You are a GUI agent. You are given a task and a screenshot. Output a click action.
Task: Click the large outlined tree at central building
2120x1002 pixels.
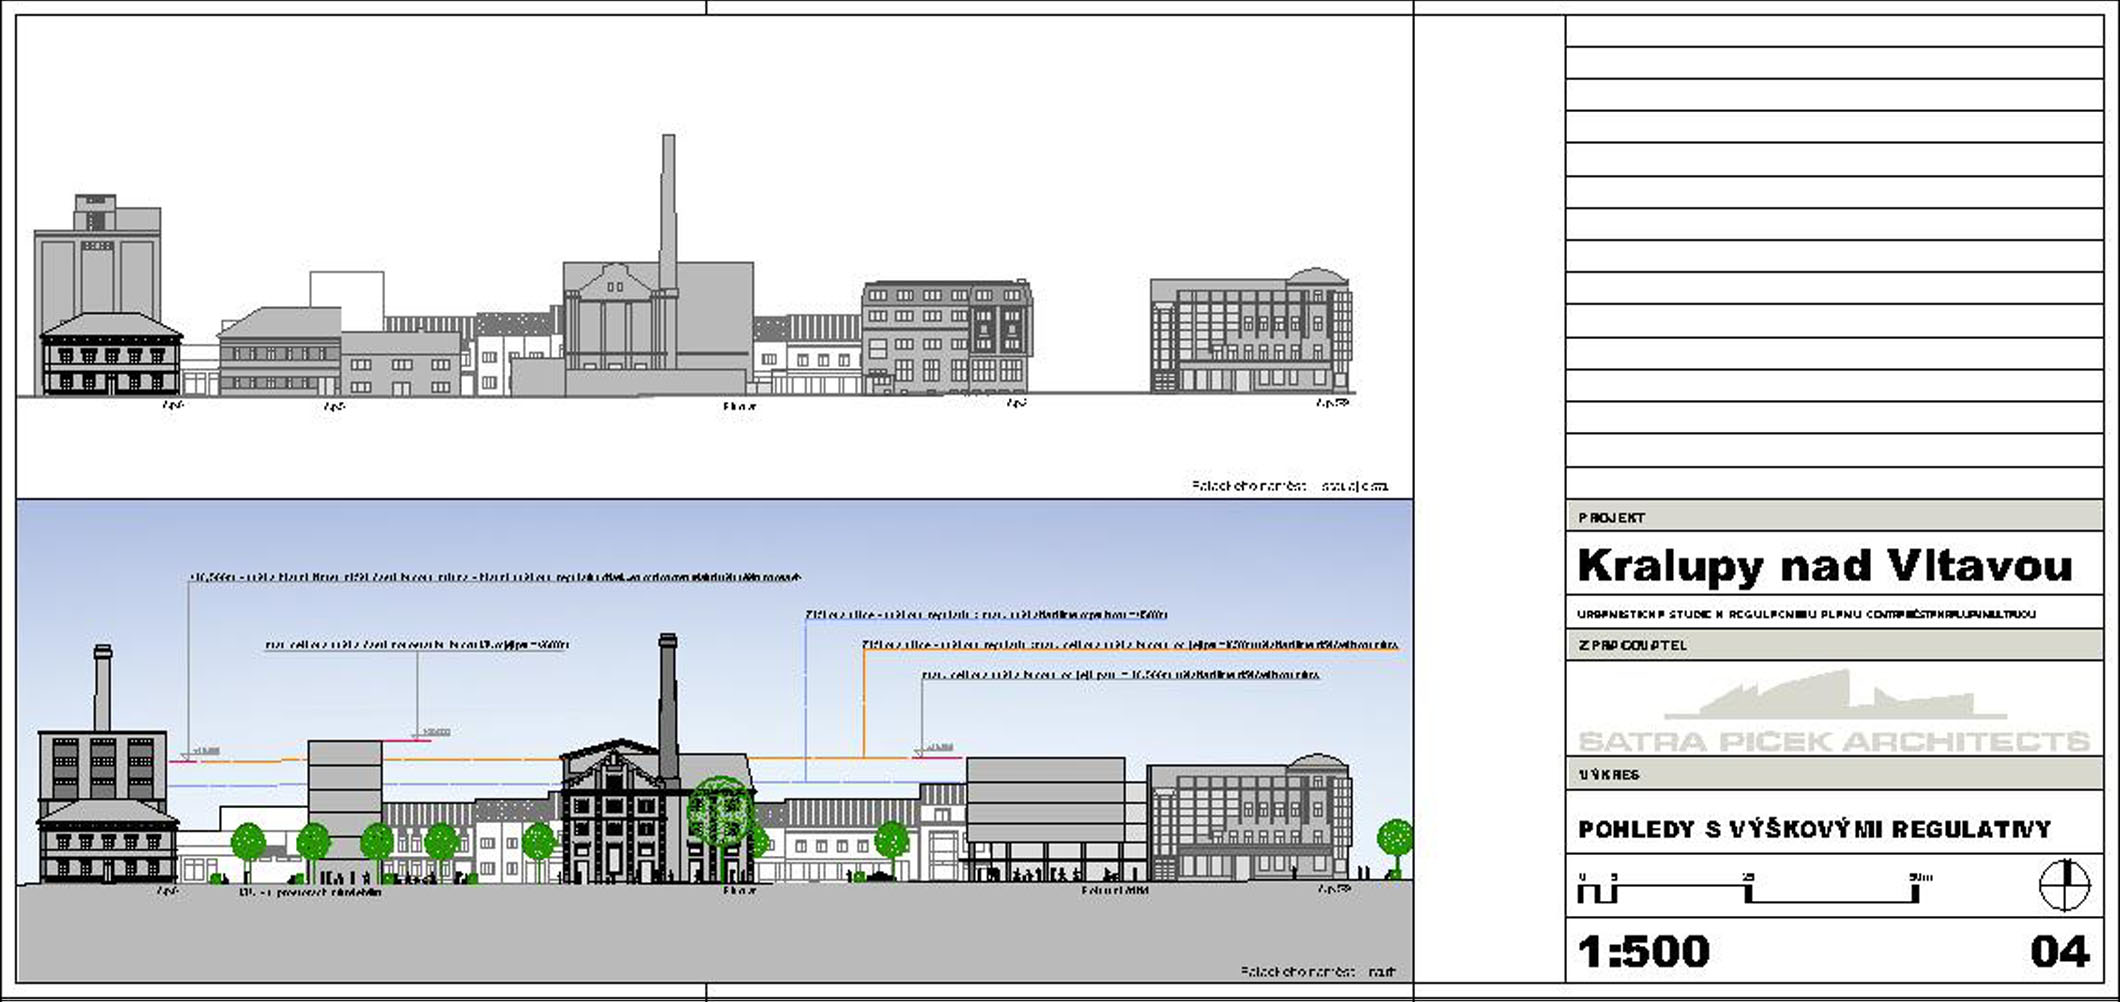coord(720,808)
